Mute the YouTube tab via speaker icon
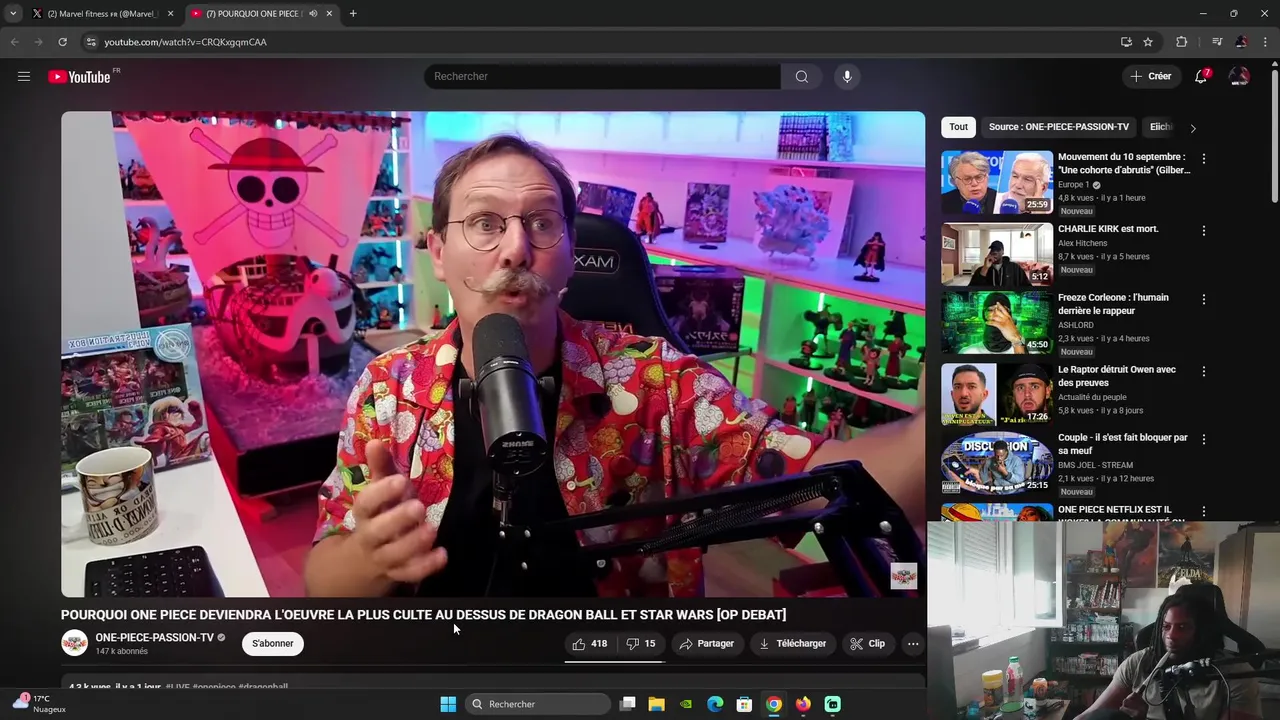1280x720 pixels. point(313,14)
